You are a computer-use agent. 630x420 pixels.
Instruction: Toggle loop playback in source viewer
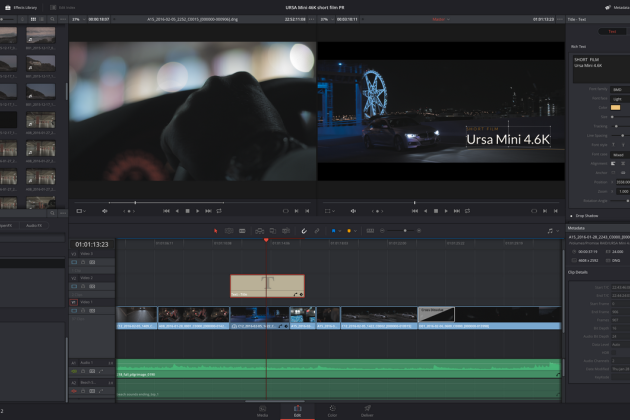pos(219,211)
